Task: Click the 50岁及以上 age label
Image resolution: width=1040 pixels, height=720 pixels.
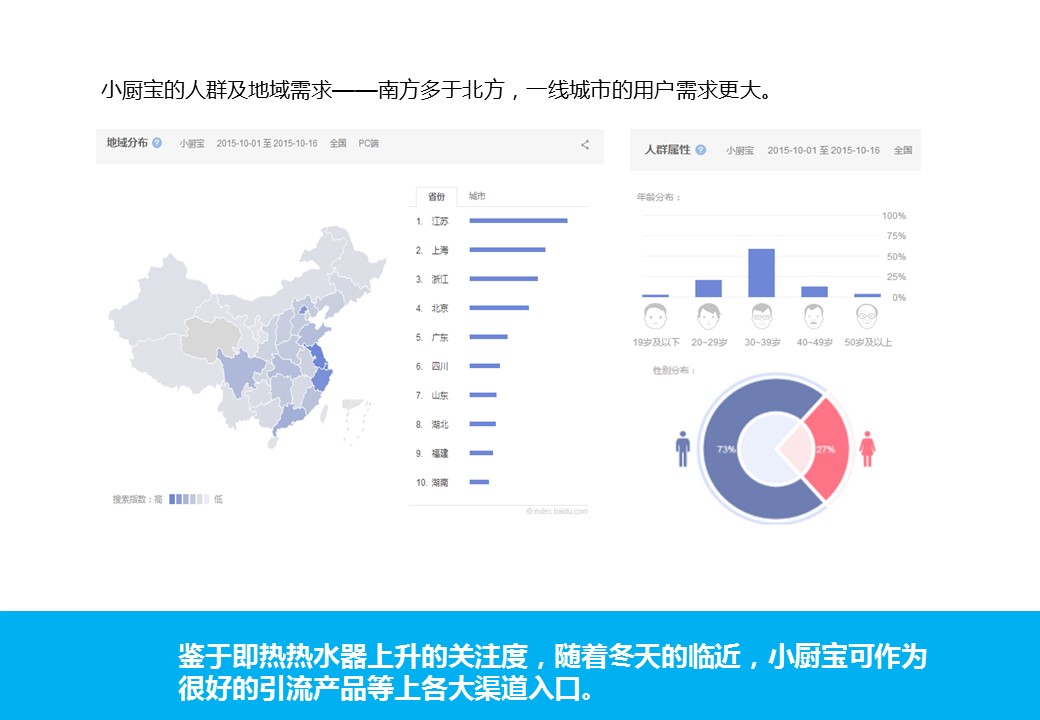Action: point(868,342)
